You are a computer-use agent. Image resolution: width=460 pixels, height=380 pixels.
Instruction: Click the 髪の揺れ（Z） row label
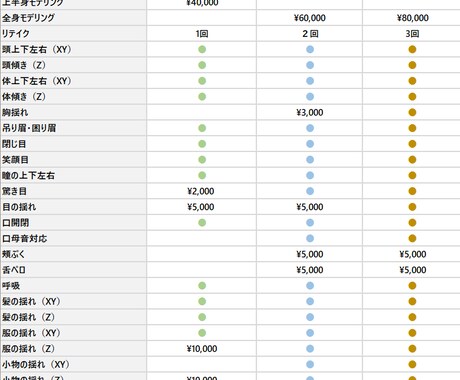click(28, 317)
